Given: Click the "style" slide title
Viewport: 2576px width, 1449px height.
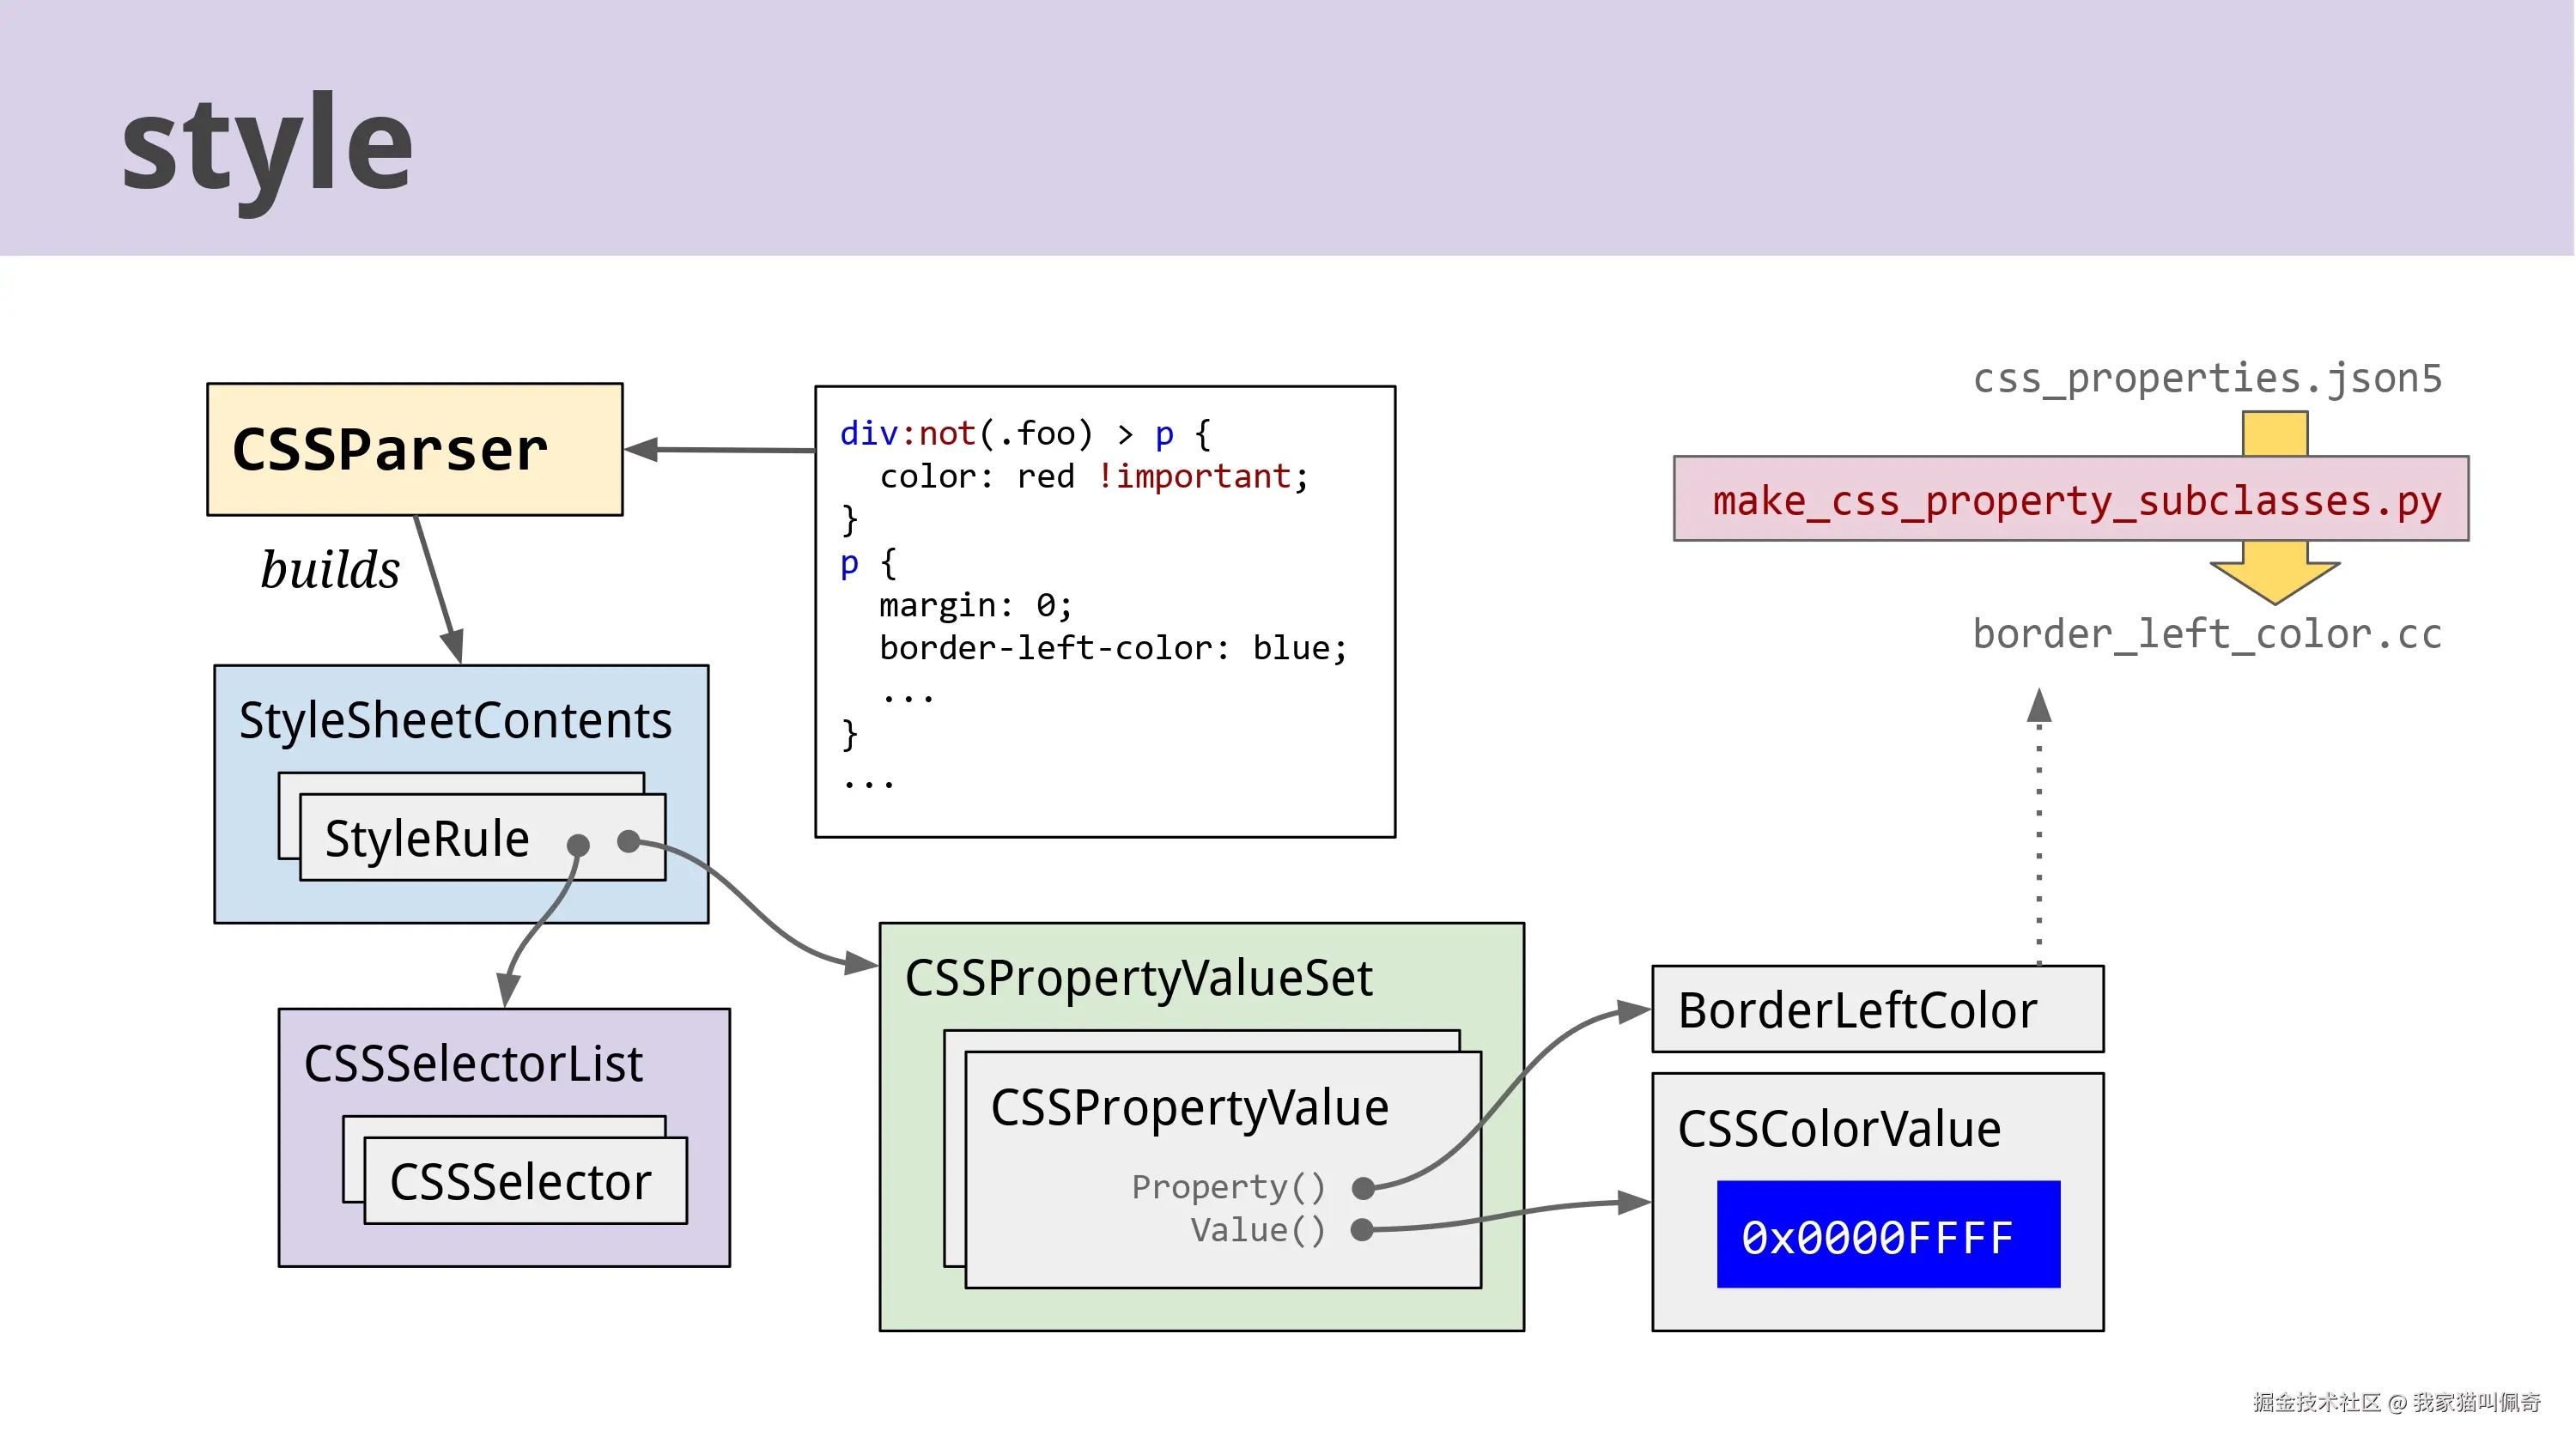Looking at the screenshot, I should pos(267,147).
